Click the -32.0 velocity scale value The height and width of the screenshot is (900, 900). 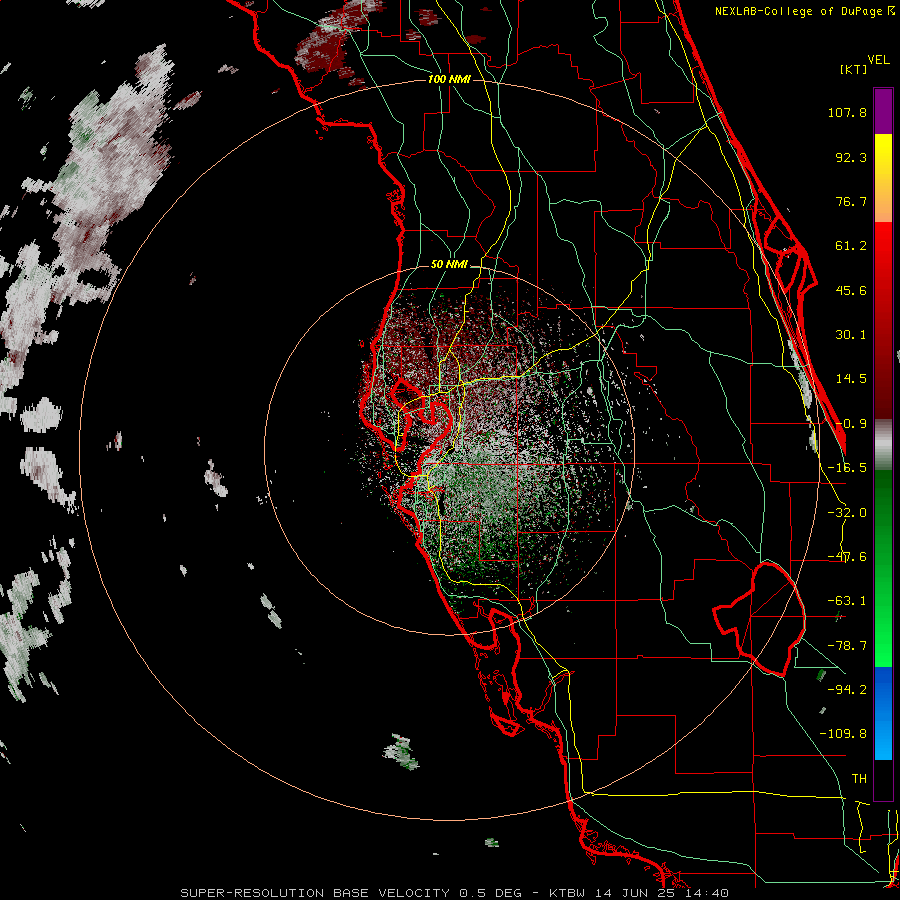tap(847, 513)
